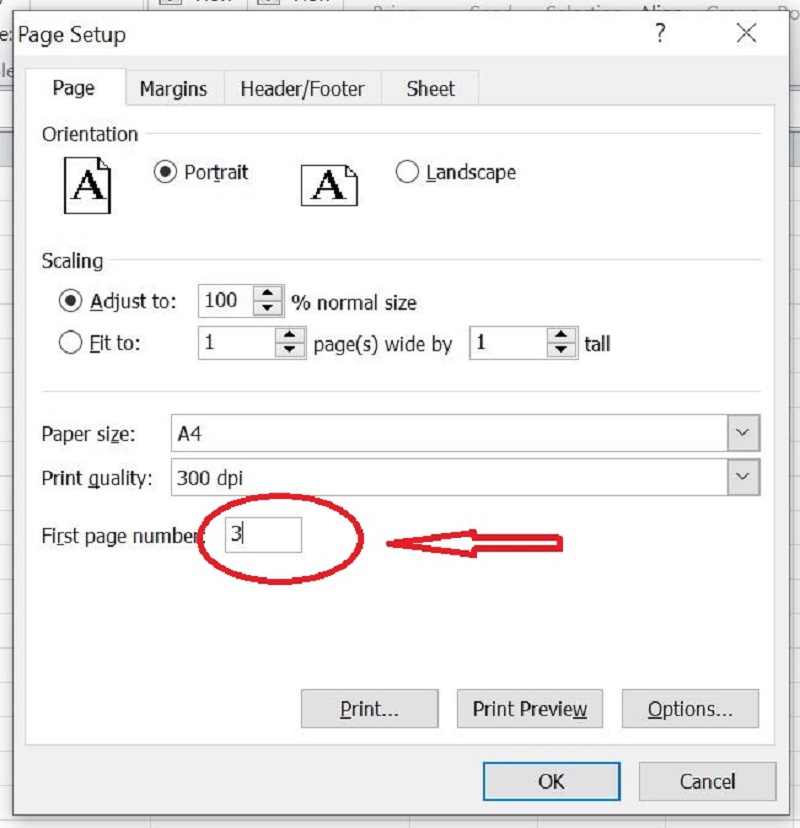800x828 pixels.
Task: Click the portrait page orientation icon
Action: click(87, 185)
